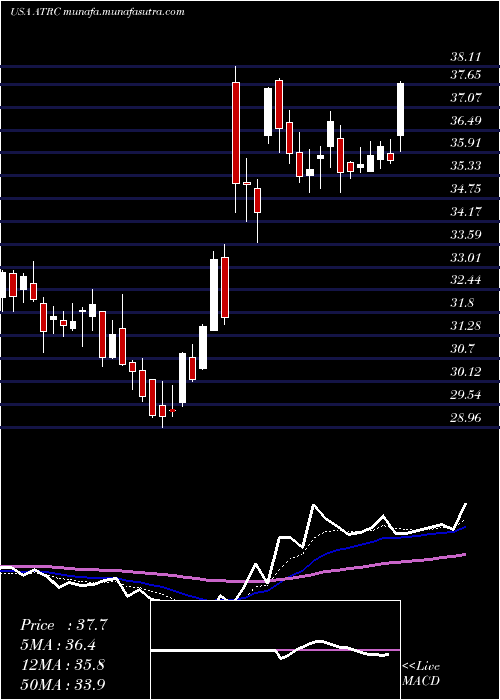Click the 30.7 price axis label

[462, 349]
